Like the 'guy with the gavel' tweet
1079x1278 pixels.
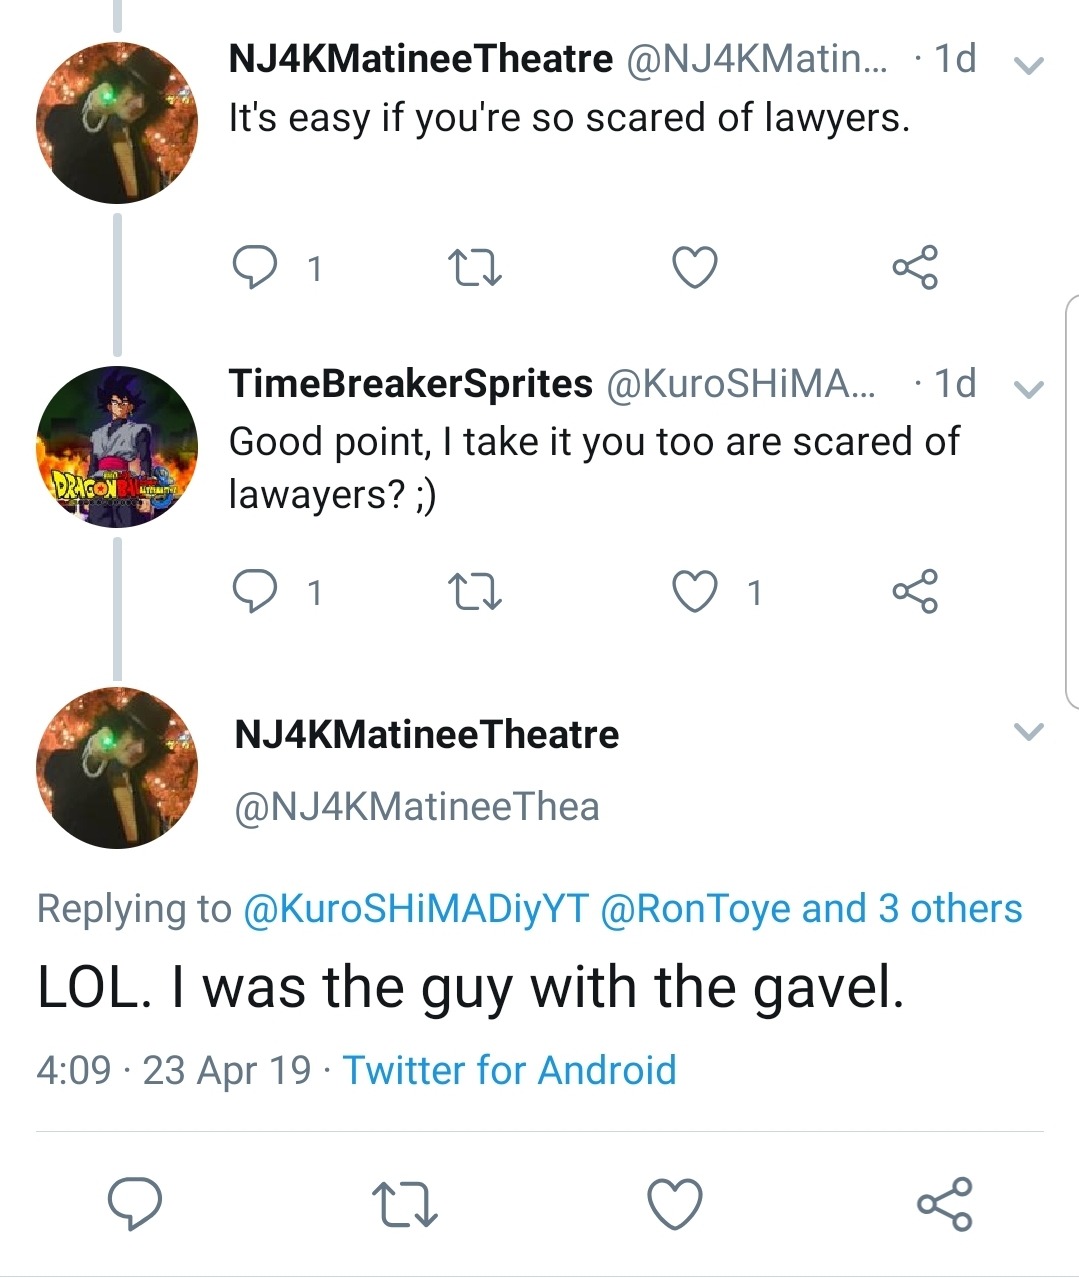coord(675,1203)
